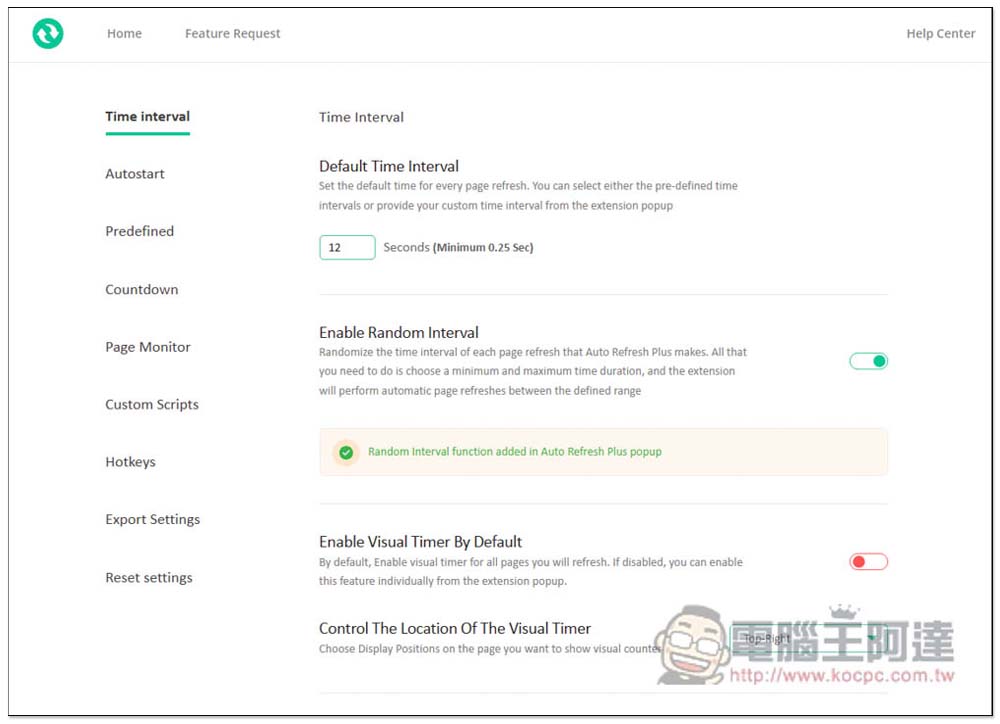The width and height of the screenshot is (1000, 724).
Task: Click the Control The Location Of The Visual Timer heading
Action: pyautogui.click(x=455, y=628)
